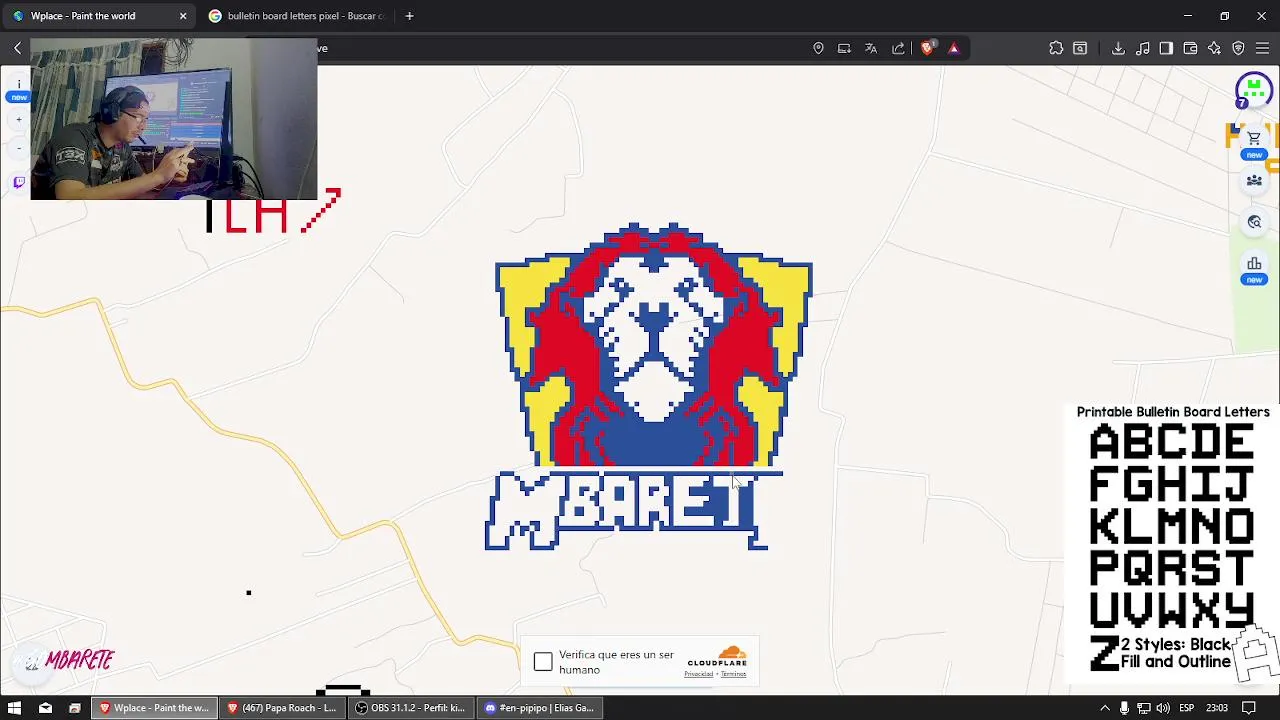Open the Leo AI sparkle icon
This screenshot has width=1280, height=720.
click(x=1214, y=48)
